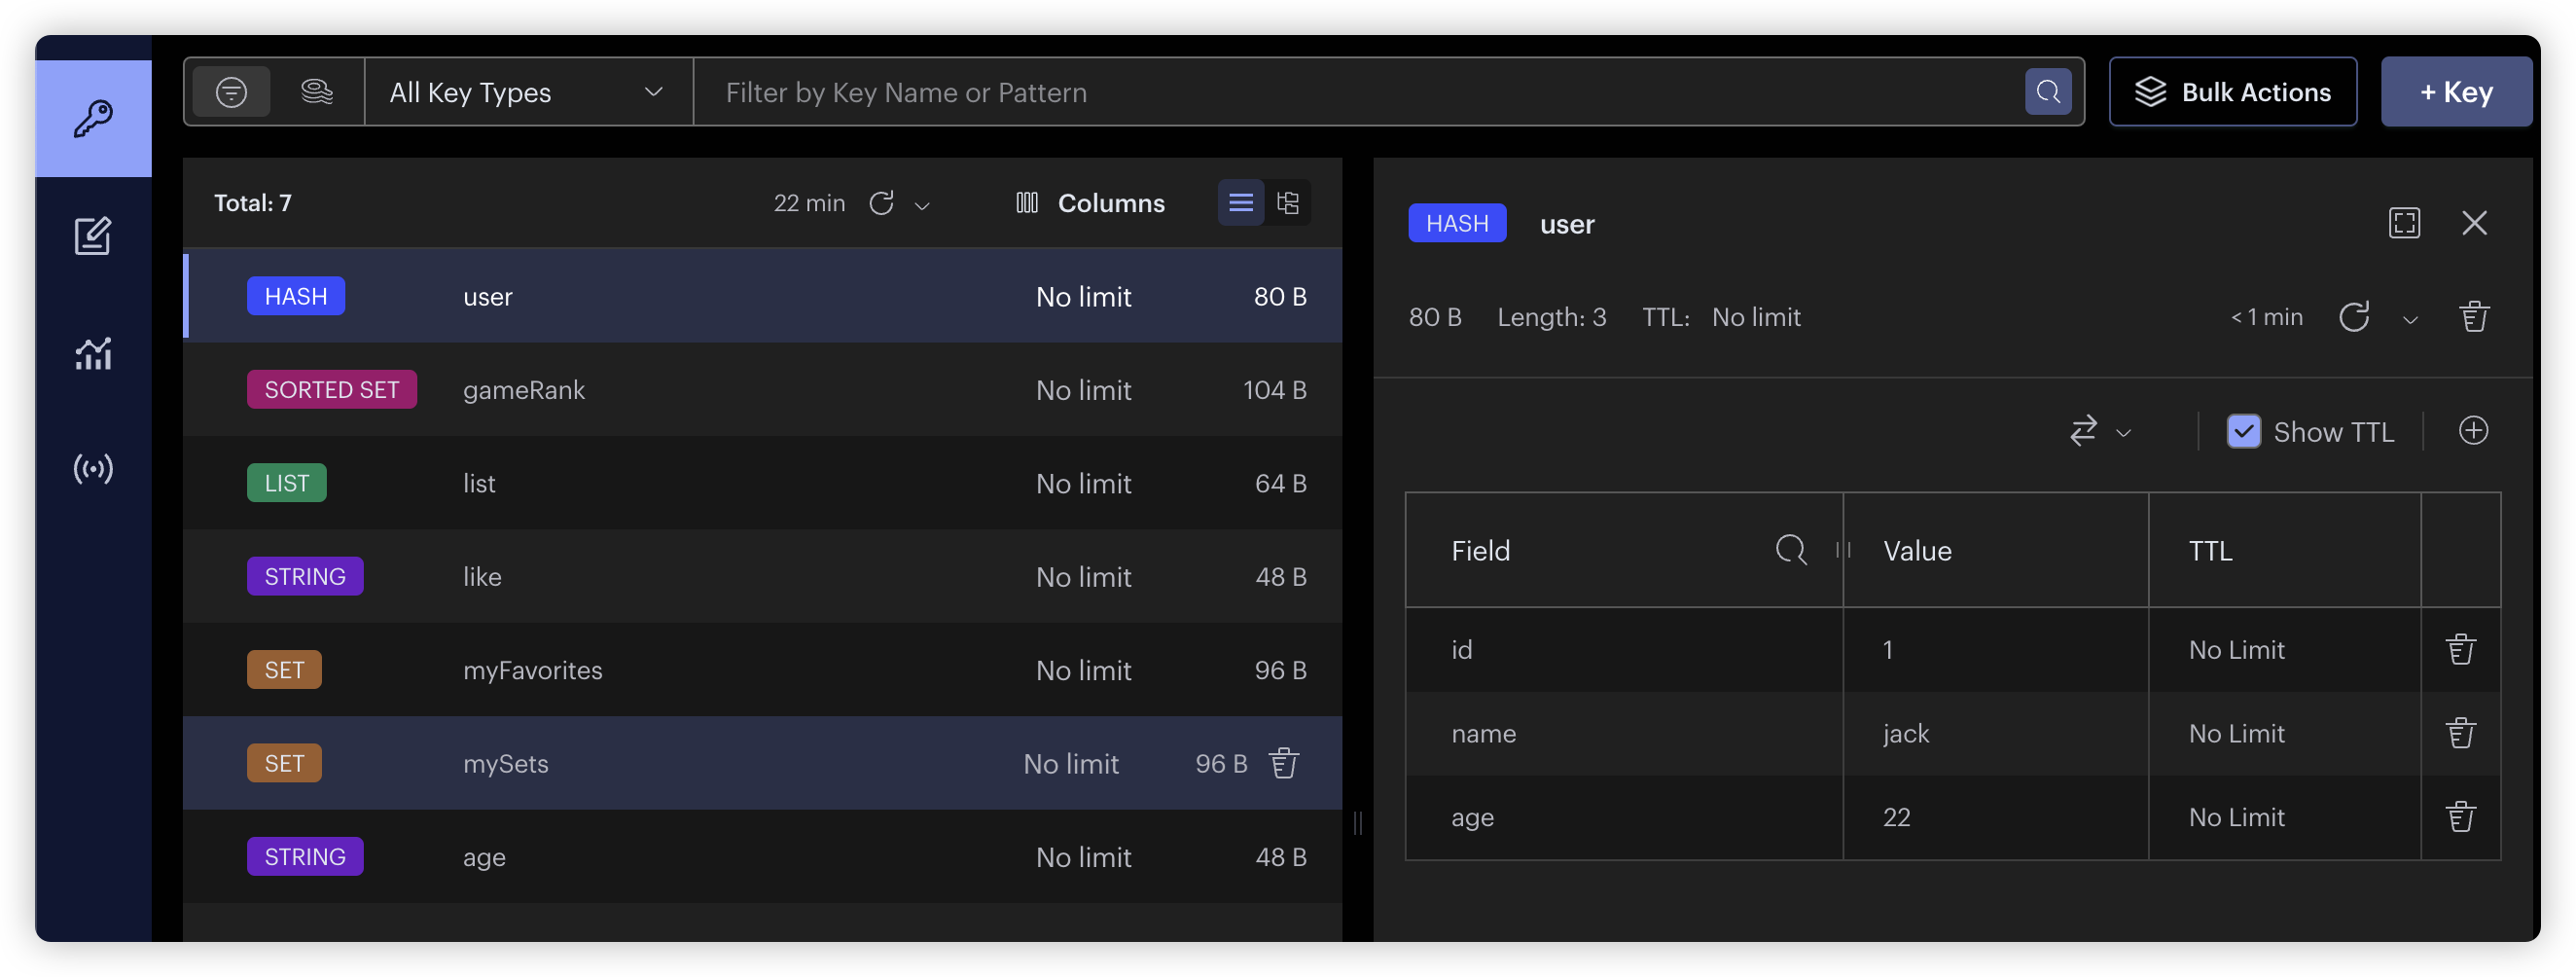Switch to Search by Values of Keys mode
Viewport: 2576px width, 977px height.
click(317, 92)
